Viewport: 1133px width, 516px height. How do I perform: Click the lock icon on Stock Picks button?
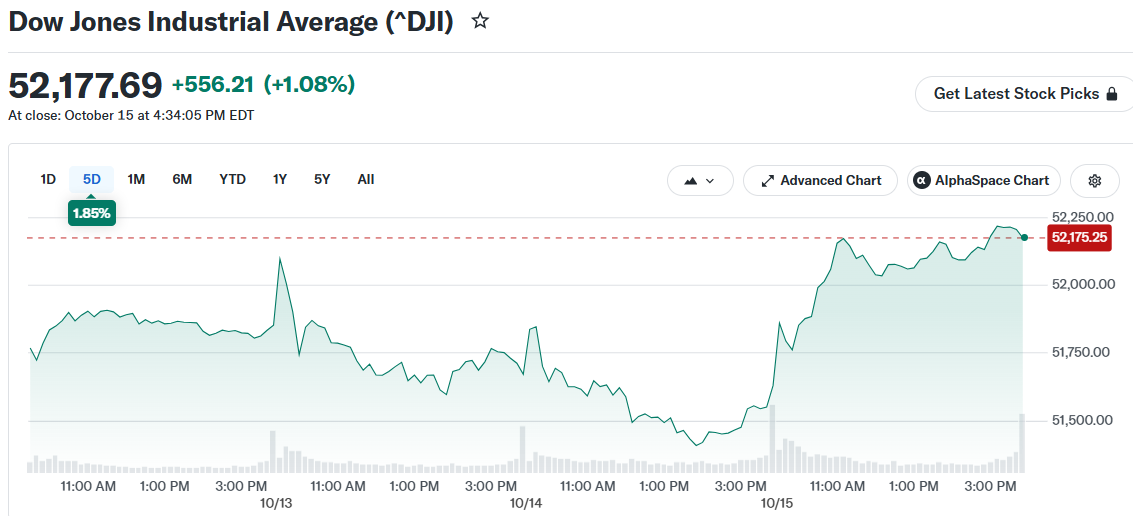1113,94
